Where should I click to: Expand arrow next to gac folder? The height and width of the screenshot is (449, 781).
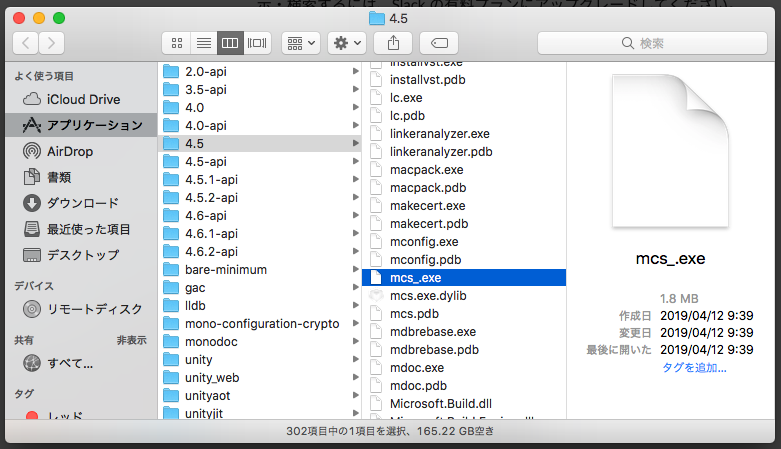[356, 288]
